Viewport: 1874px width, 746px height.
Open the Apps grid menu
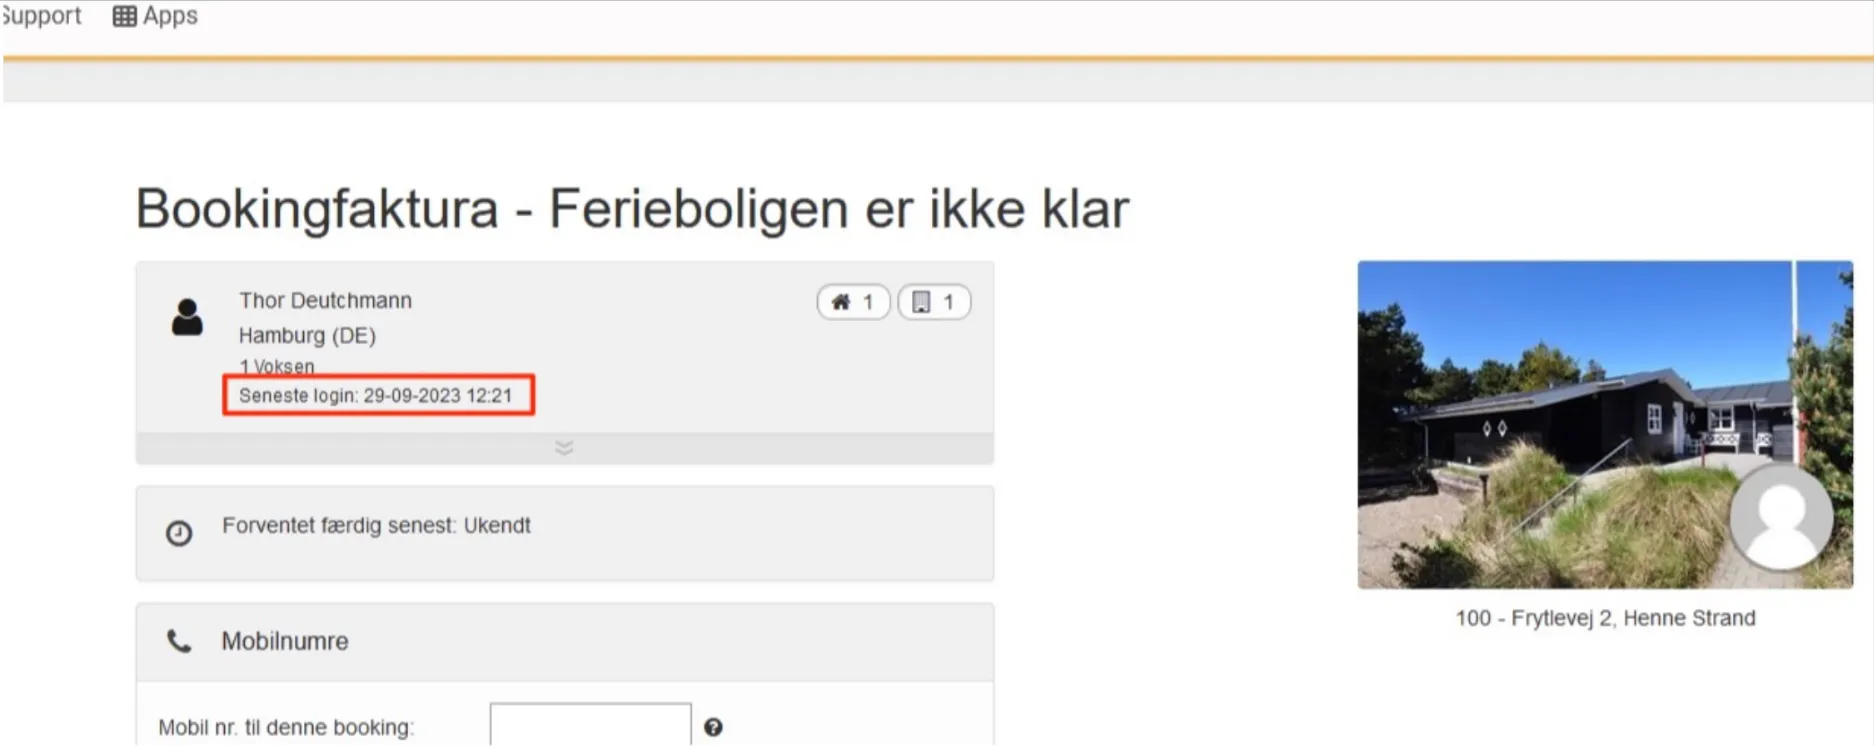[x=155, y=16]
